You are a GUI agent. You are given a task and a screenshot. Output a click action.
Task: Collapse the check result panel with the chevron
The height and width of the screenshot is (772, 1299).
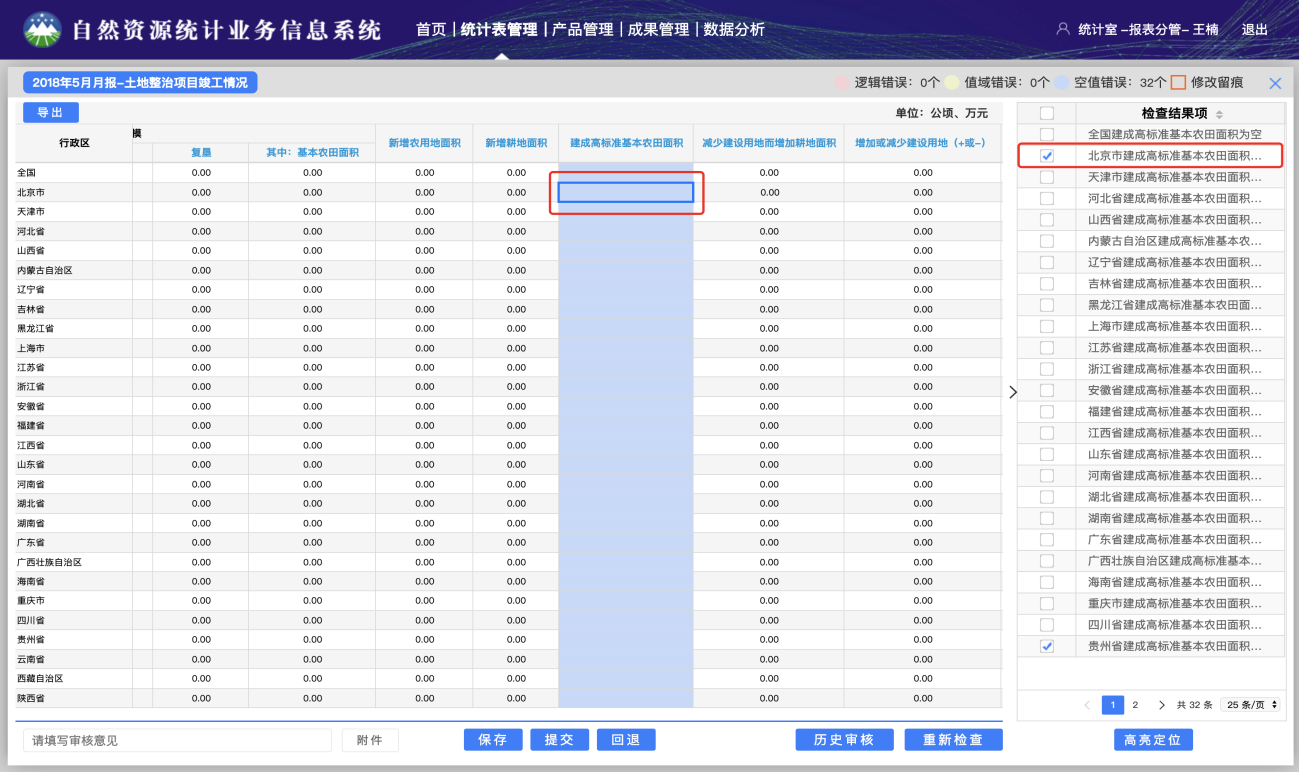(x=1012, y=392)
